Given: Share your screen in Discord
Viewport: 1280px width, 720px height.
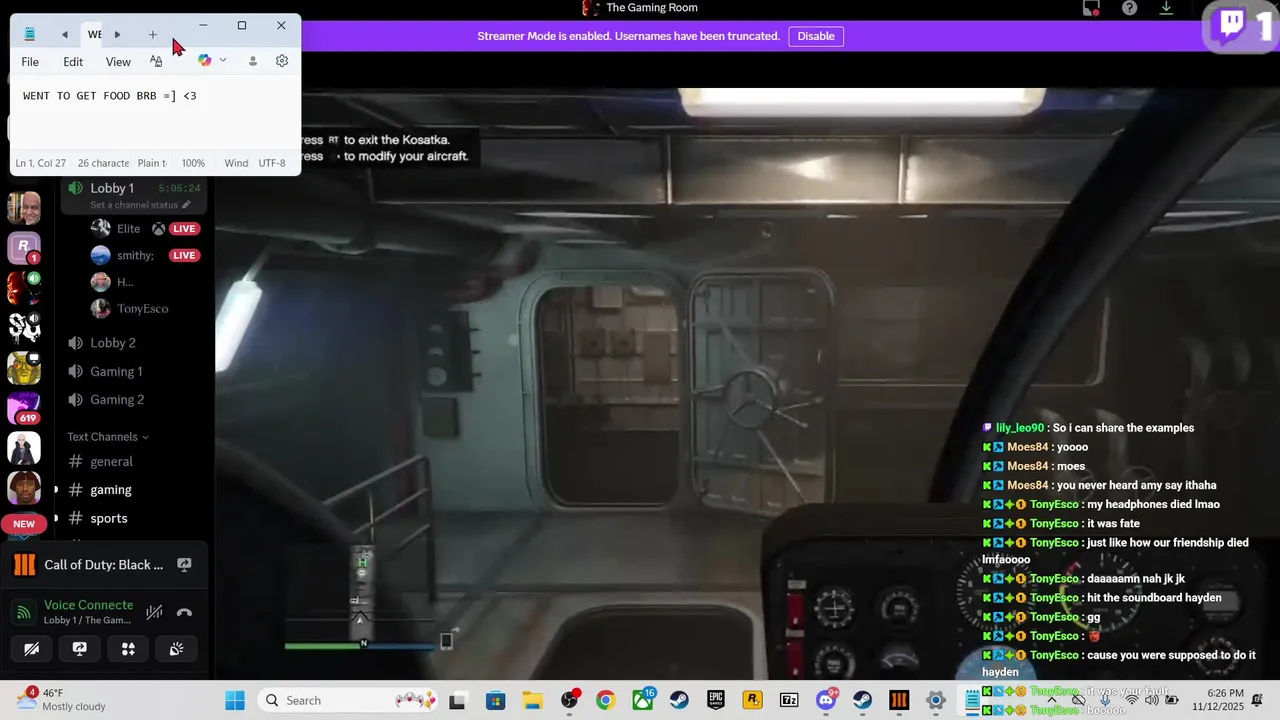Looking at the screenshot, I should pos(80,649).
